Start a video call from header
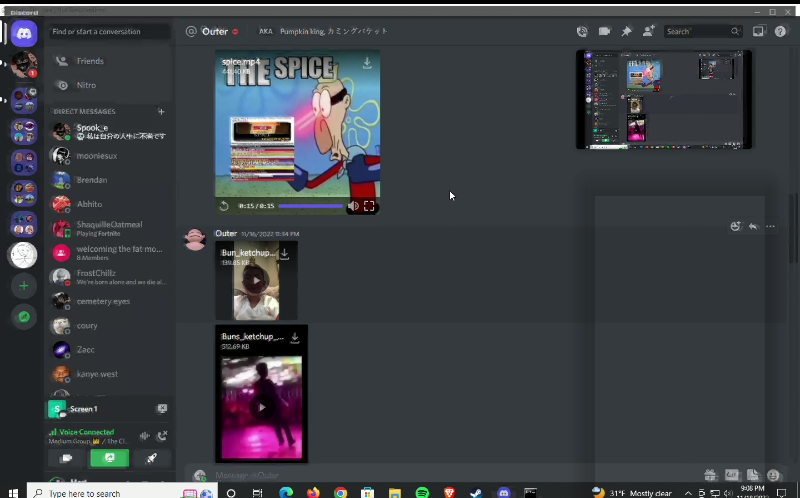 [x=604, y=31]
